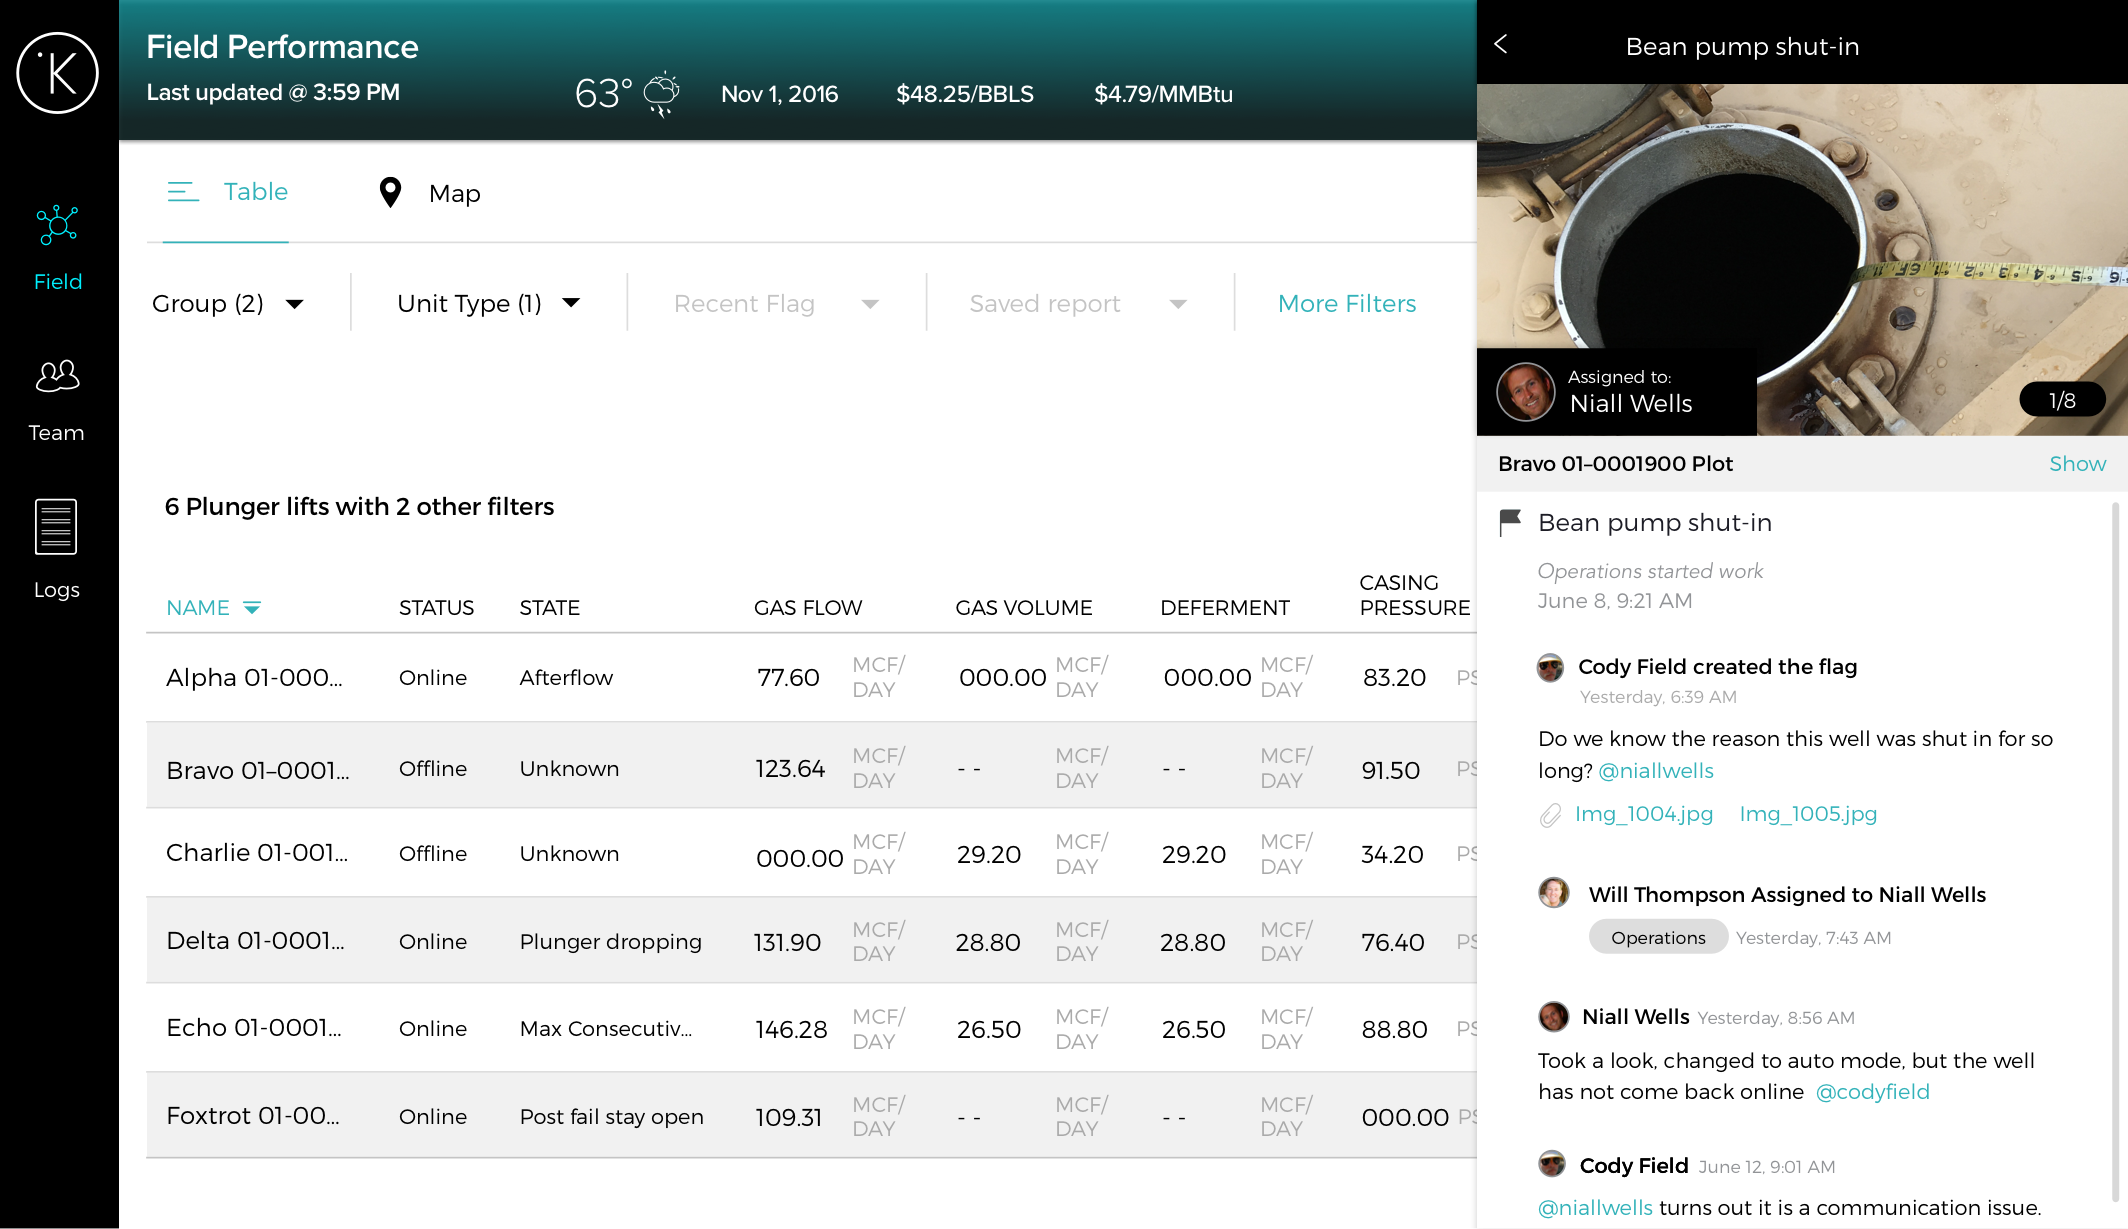The height and width of the screenshot is (1229, 2128).
Task: Click the $4.79/MMBtu price
Action: pos(1163,94)
